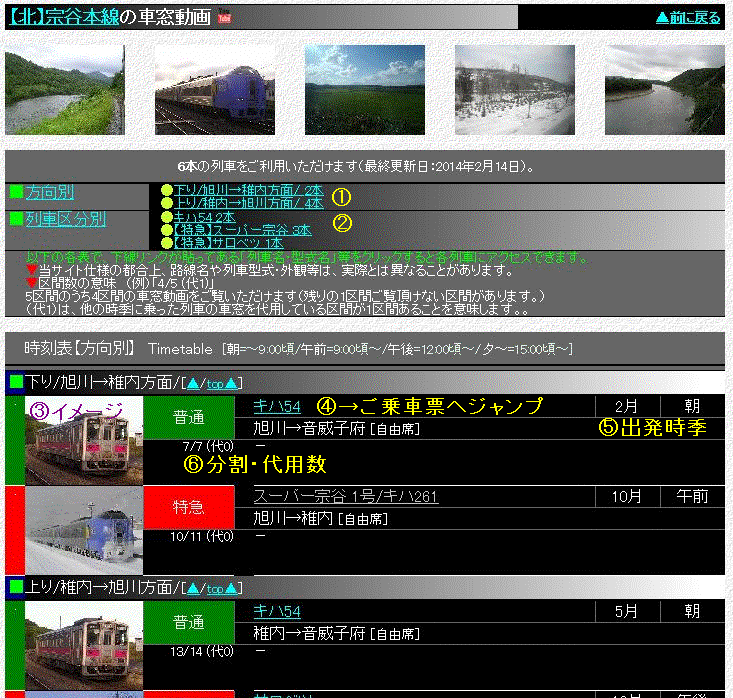
Task: Click the green square icon beside 列車区分別
Action: 16,218
